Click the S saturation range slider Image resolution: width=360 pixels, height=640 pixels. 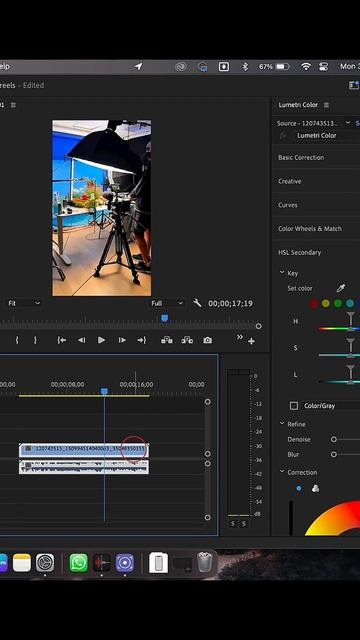click(x=339, y=355)
